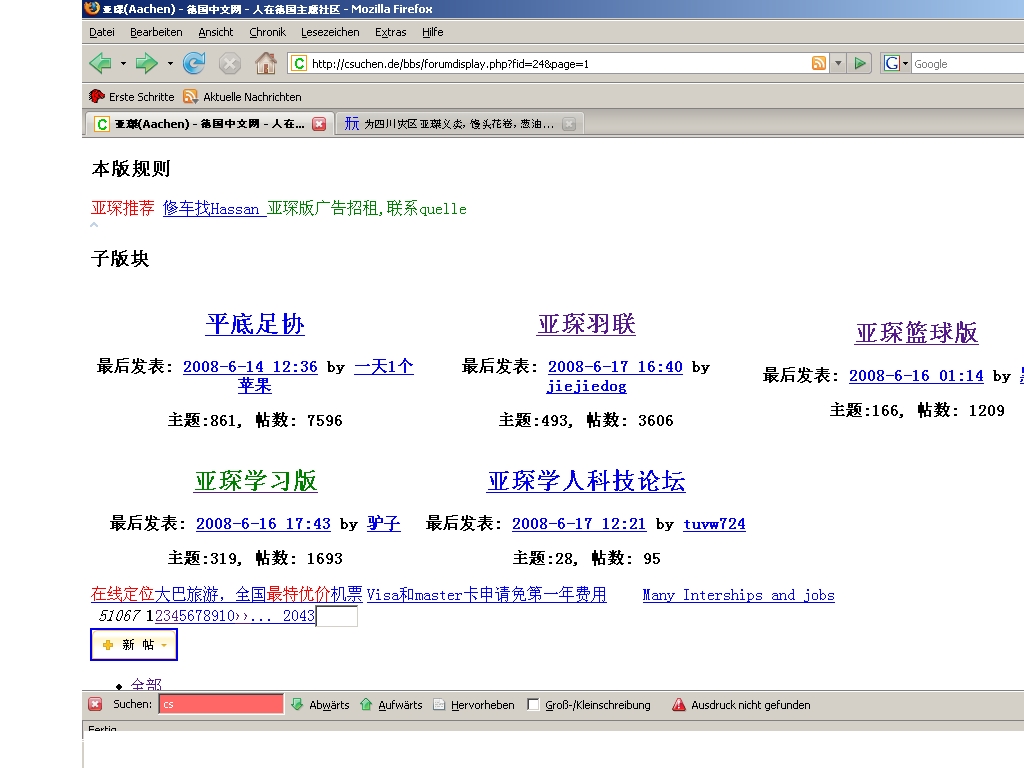Open the back button history dropdown arrow
1024x768 pixels.
tap(123, 64)
